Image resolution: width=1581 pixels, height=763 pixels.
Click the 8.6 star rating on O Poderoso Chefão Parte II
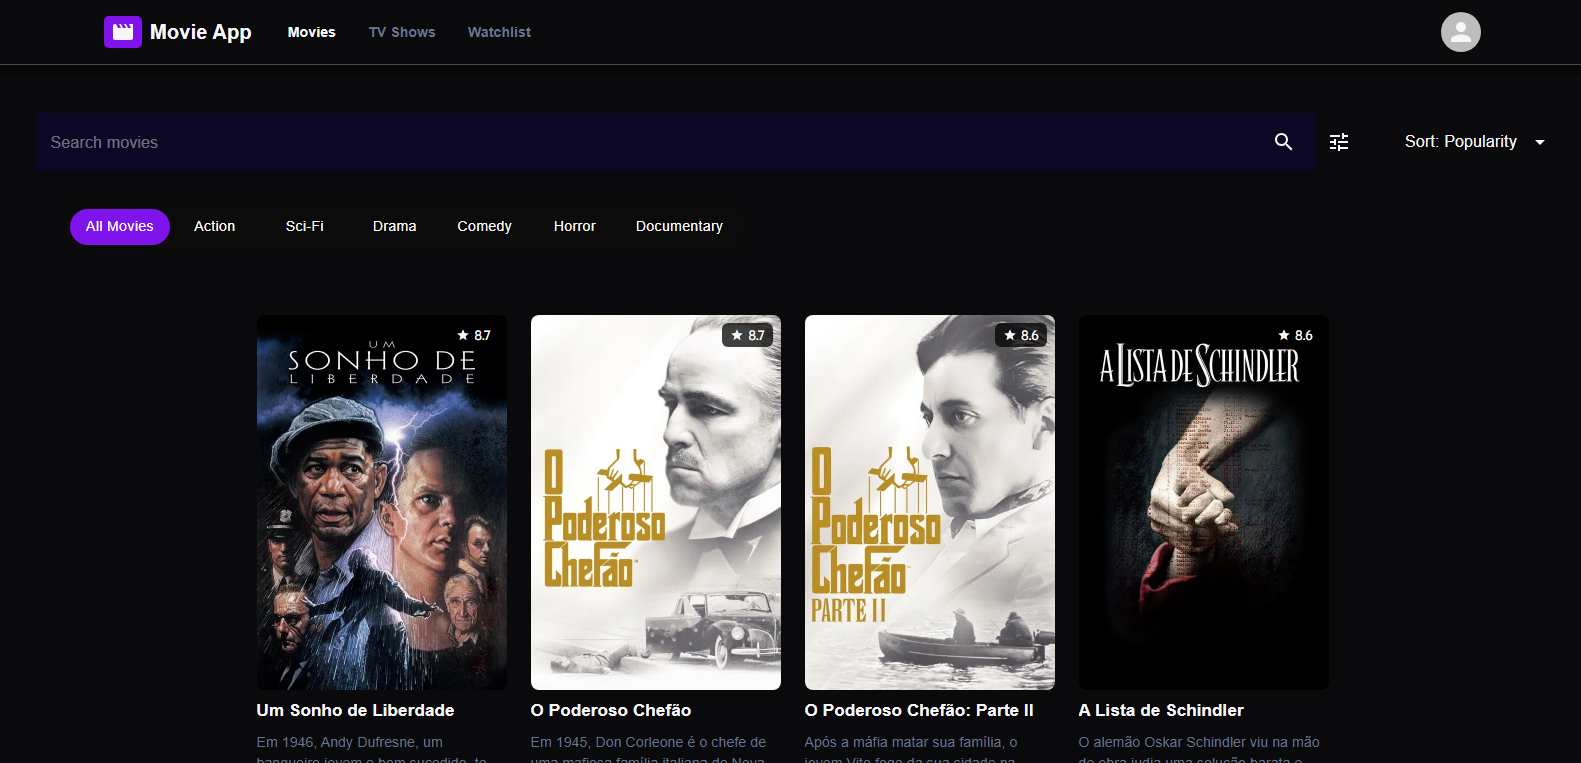(x=1022, y=335)
